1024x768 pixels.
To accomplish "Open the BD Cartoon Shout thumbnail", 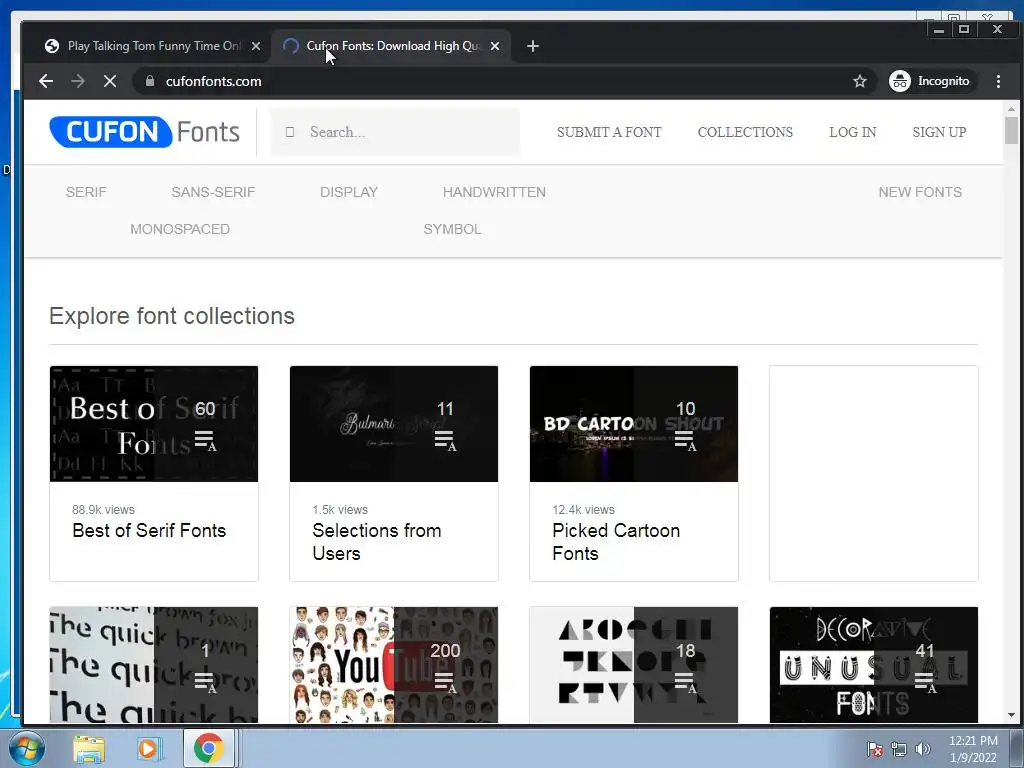I will click(633, 424).
